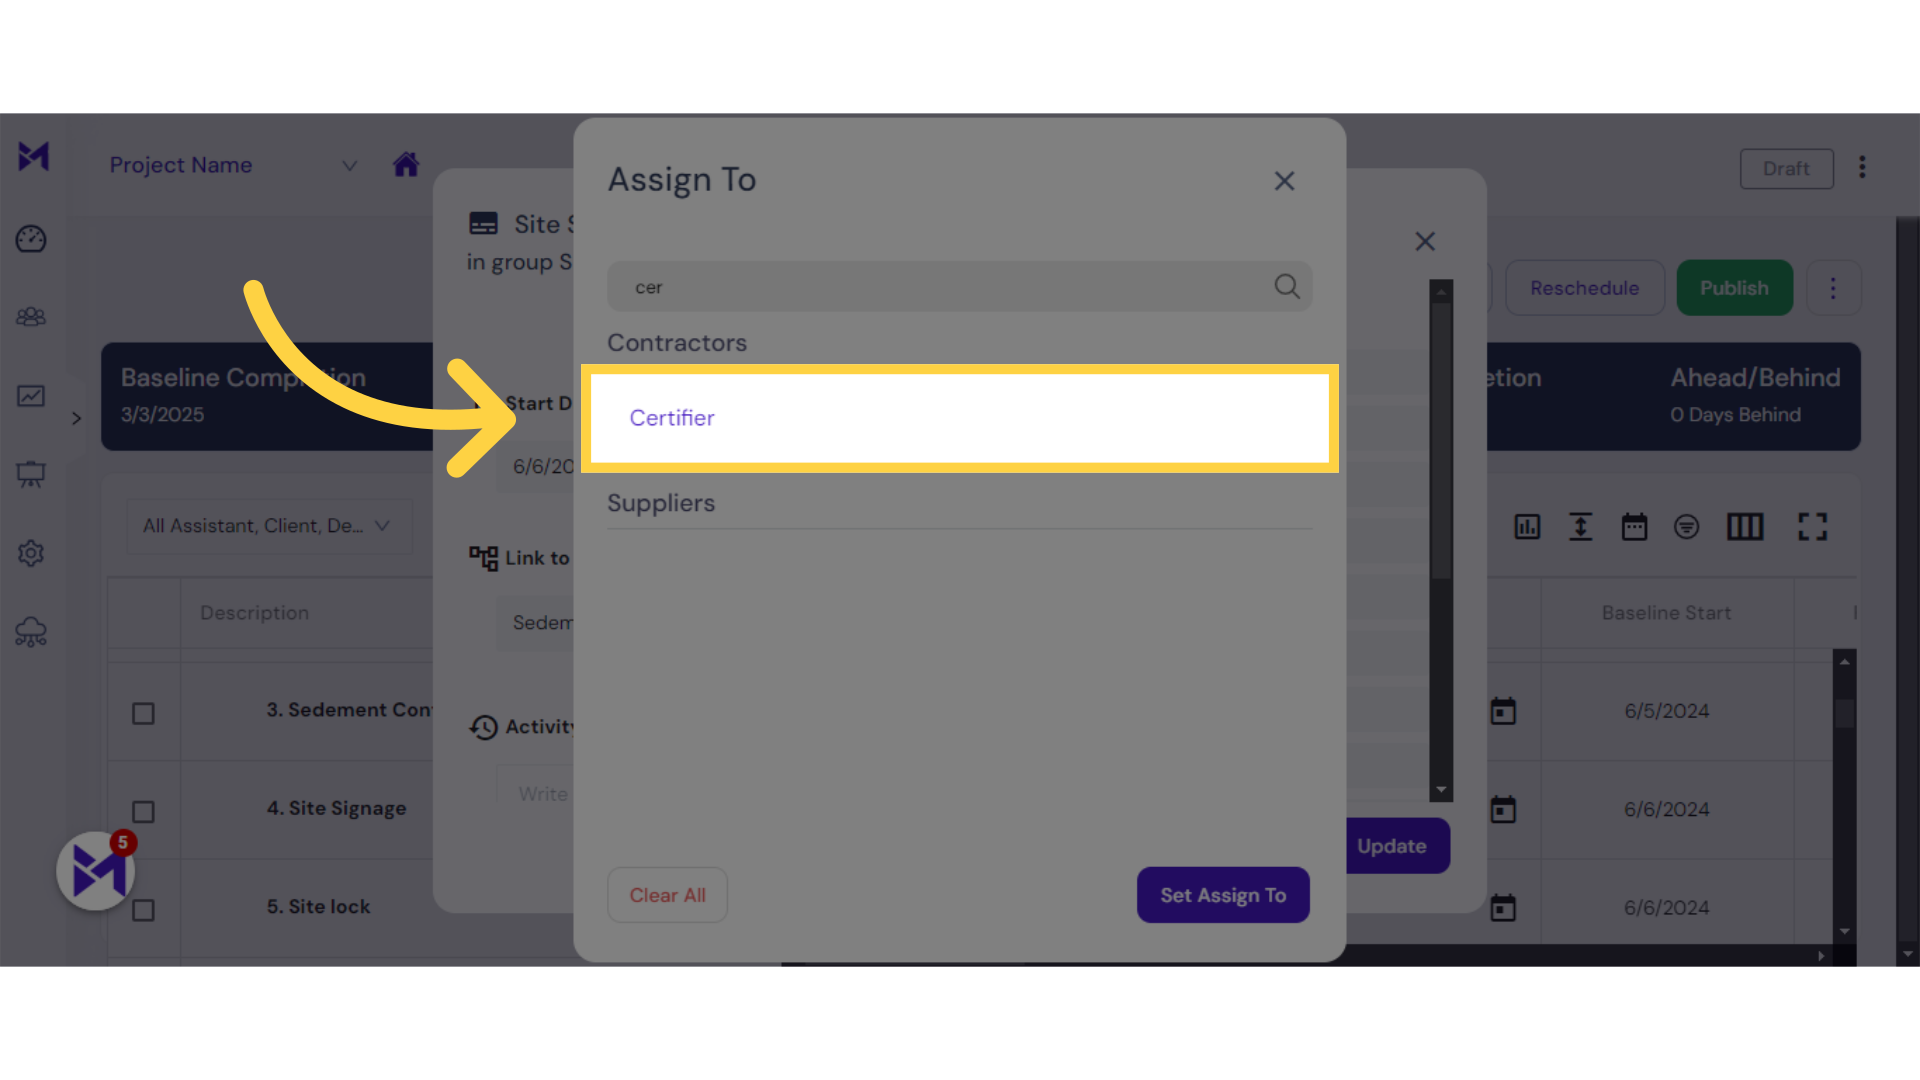
Task: Toggle checkbox for task 4 Site Signage
Action: [x=142, y=810]
